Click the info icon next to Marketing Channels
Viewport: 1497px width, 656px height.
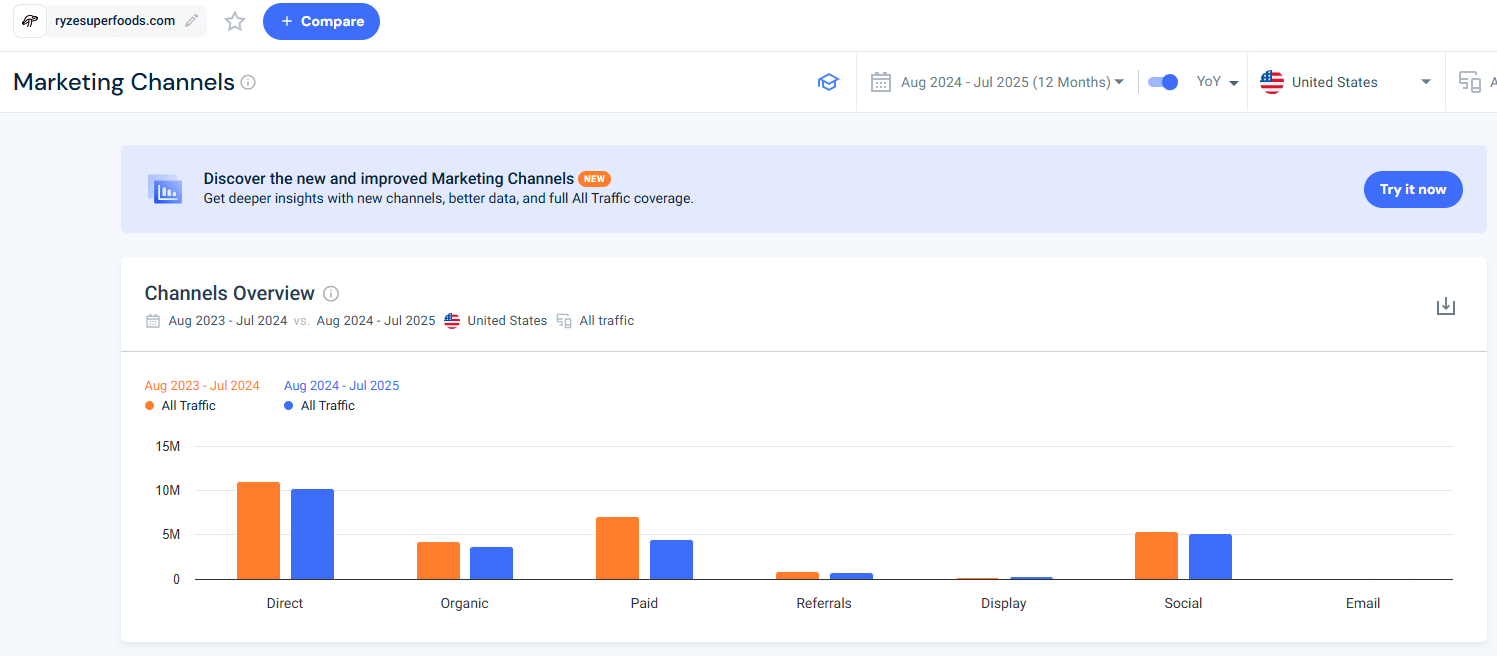click(x=248, y=82)
